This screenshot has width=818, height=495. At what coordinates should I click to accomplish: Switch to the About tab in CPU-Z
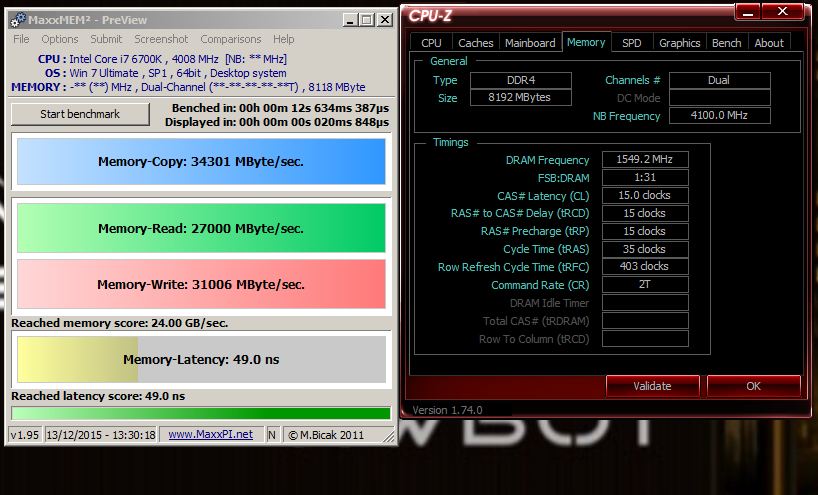[769, 43]
